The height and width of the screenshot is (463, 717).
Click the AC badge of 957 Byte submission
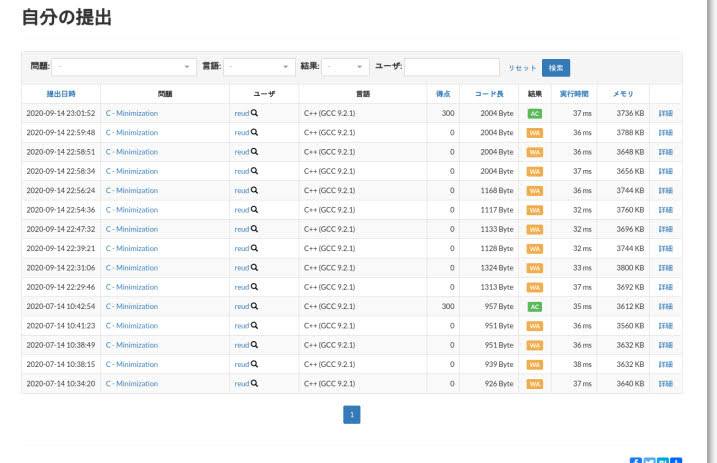tap(534, 306)
